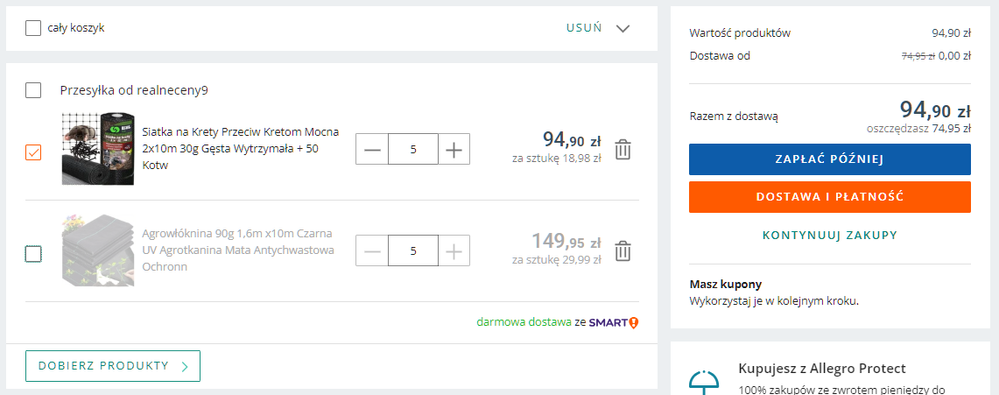999x395 pixels.
Task: Open the Siatka na Krety product thumbnail
Action: 99,149
